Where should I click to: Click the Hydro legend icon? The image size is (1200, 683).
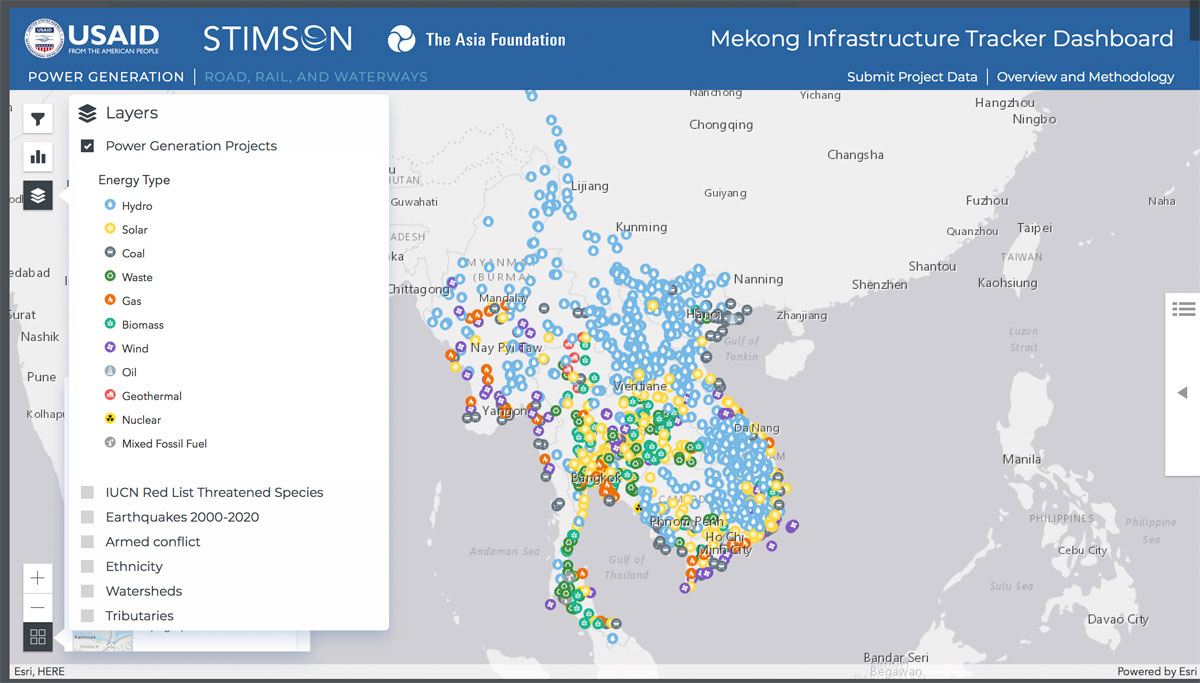pyautogui.click(x=110, y=205)
